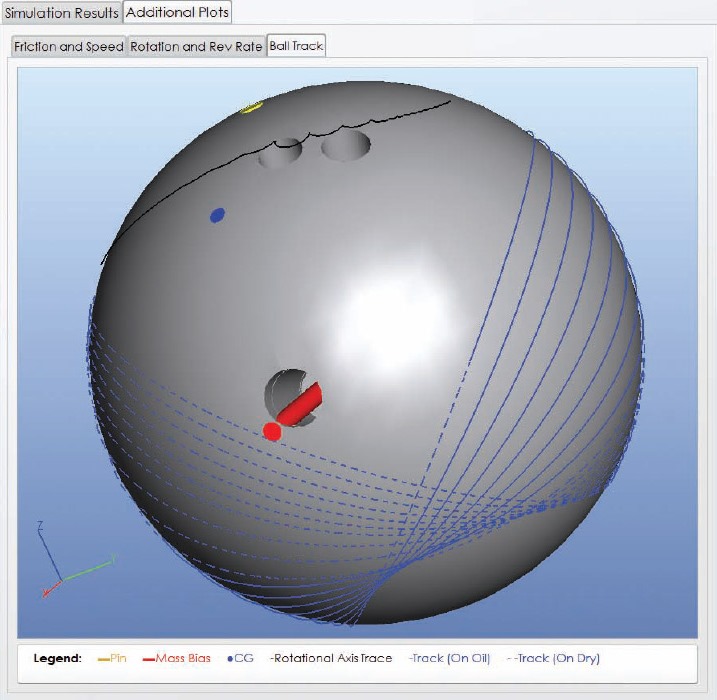The width and height of the screenshot is (717, 700).
Task: Click the Pin legend entry
Action: click(112, 658)
